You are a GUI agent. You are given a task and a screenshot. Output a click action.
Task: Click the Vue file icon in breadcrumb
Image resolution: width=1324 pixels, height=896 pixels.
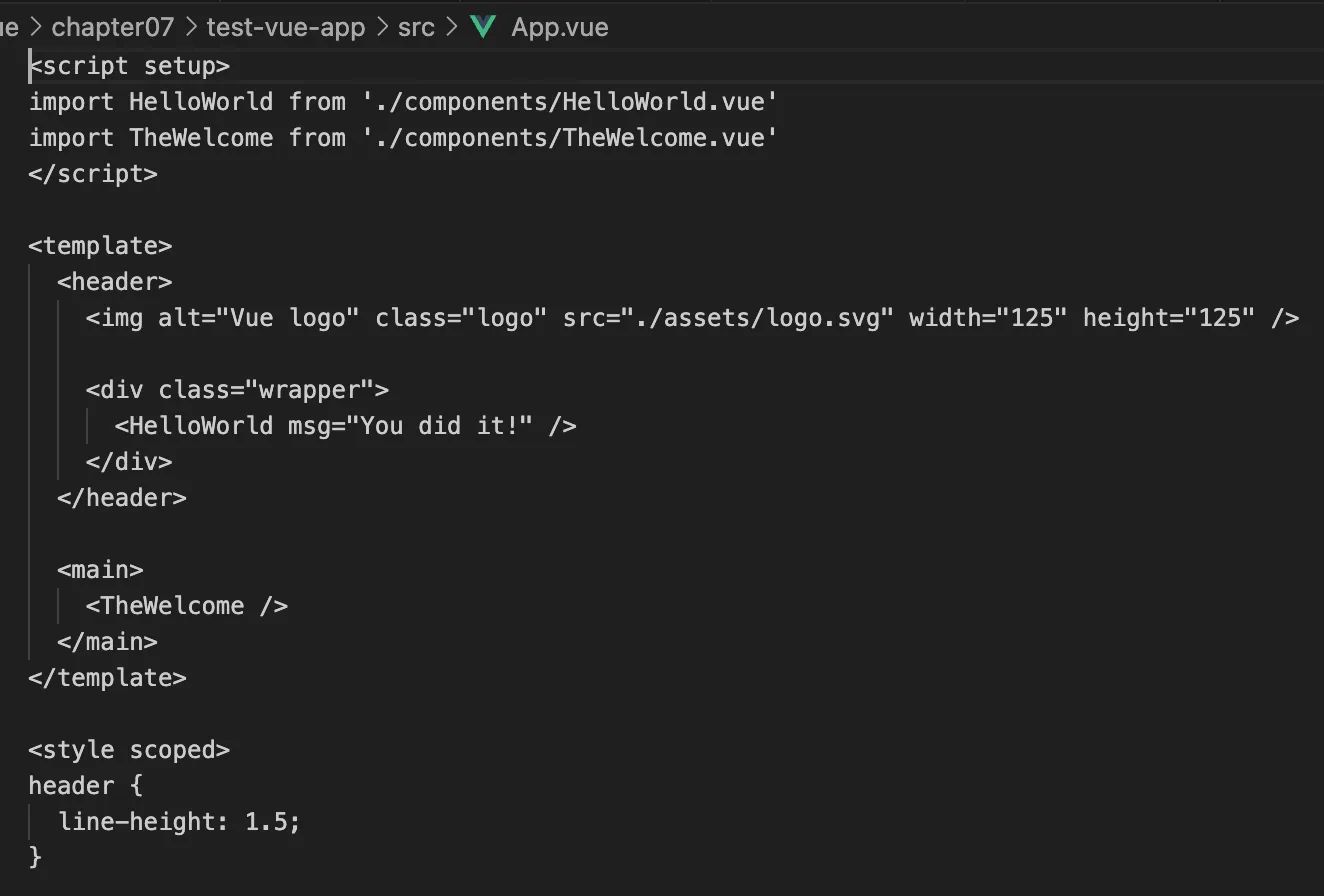[484, 27]
